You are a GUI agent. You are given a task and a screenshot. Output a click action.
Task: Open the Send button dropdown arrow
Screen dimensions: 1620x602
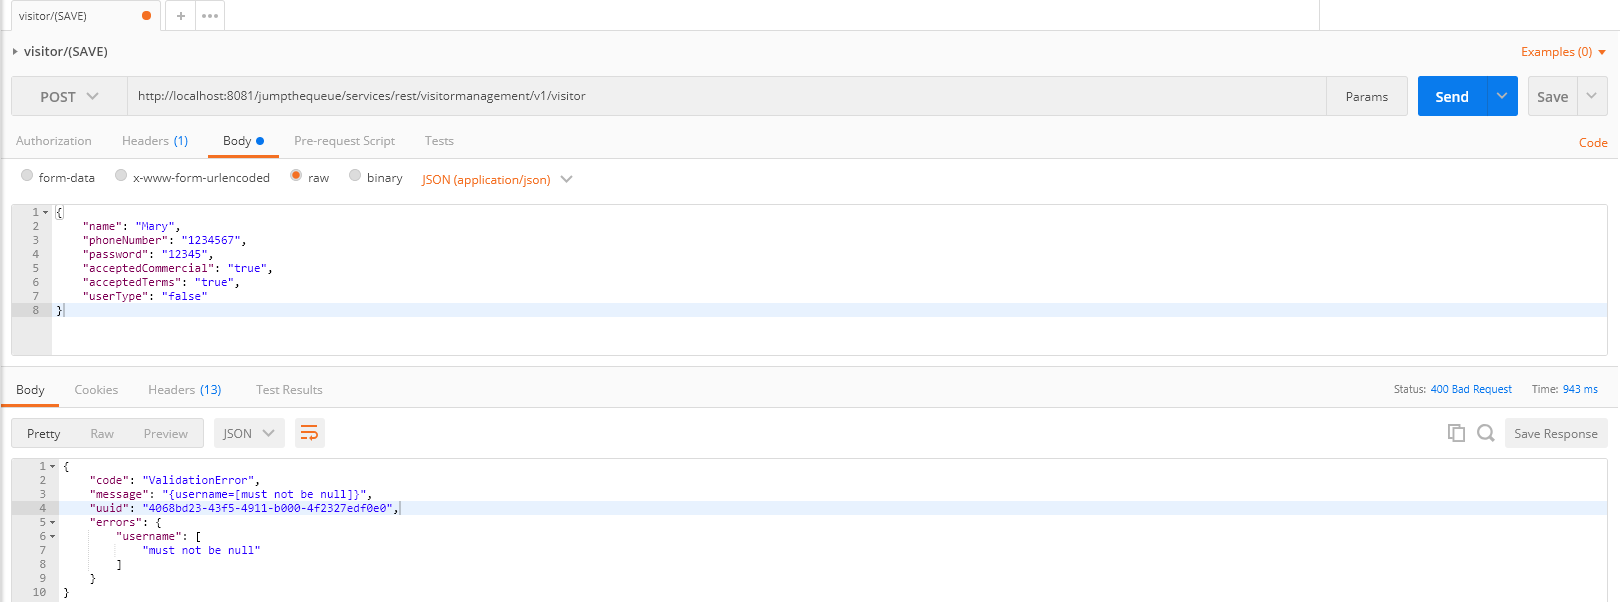pos(1502,96)
